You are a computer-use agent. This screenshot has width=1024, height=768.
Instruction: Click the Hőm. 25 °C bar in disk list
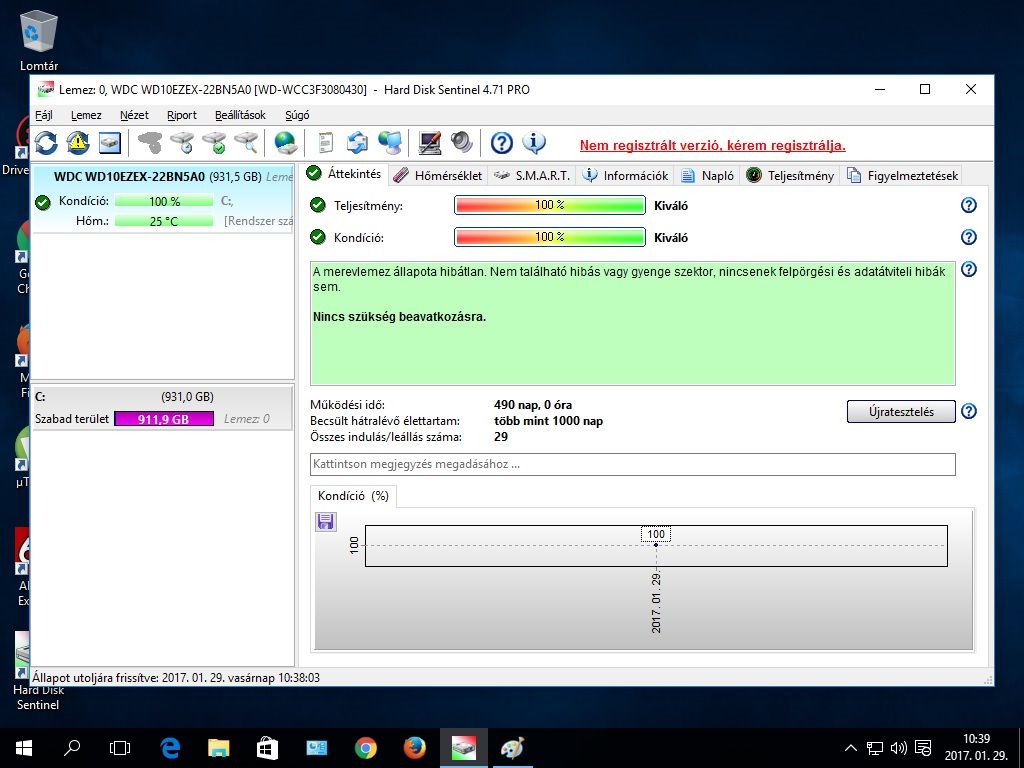tap(164, 221)
